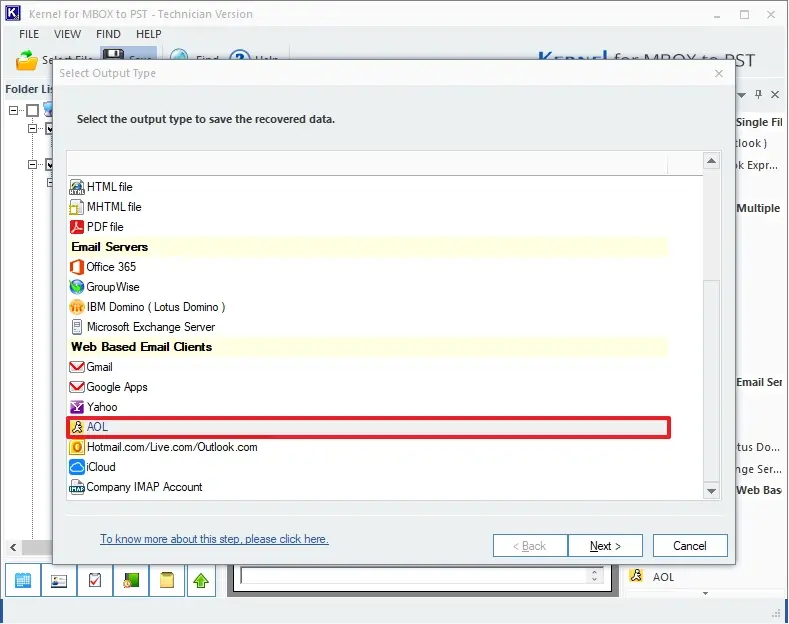
Task: Select the Hotmail.com/Live.com/Outlook.com icon
Action: point(76,447)
